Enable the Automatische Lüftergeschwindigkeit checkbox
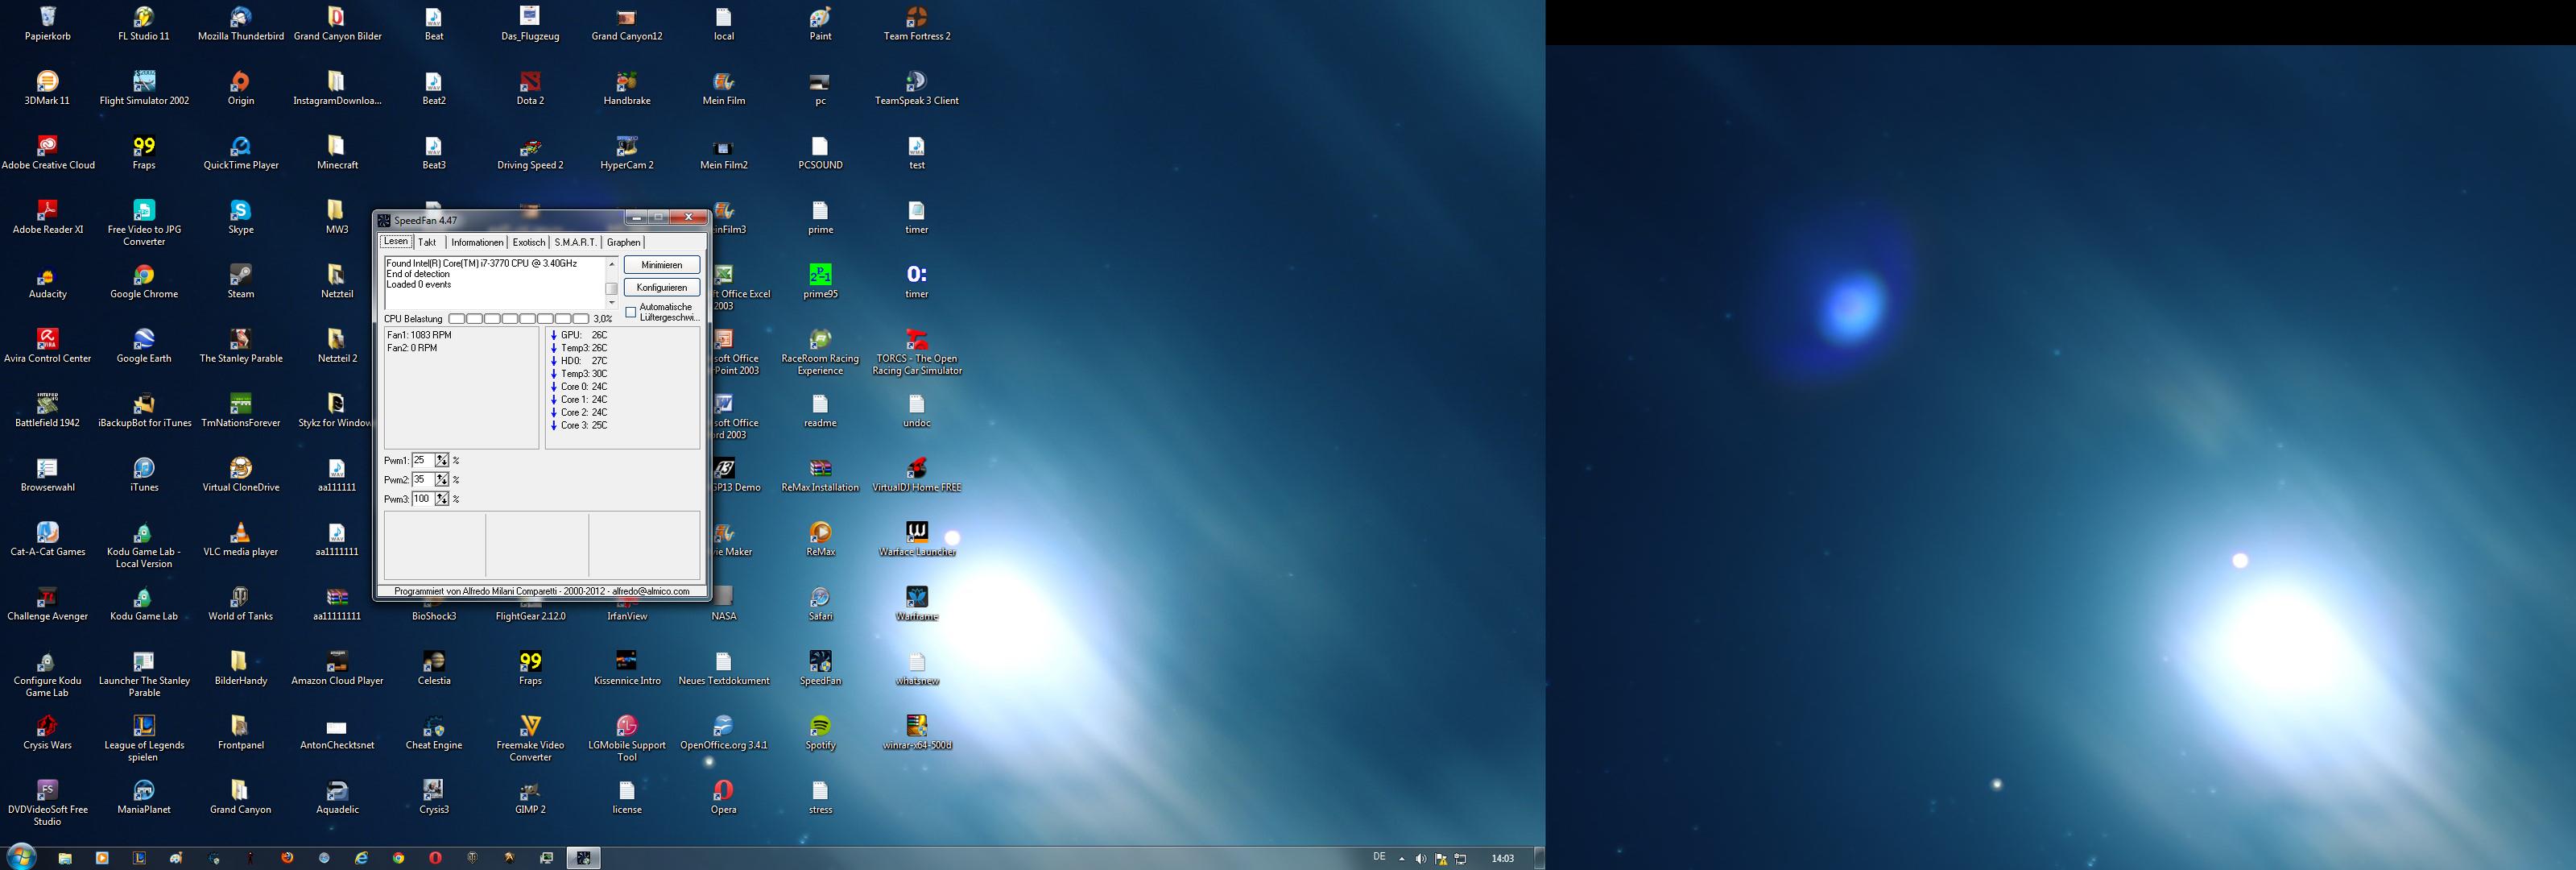2576x870 pixels. (x=631, y=313)
